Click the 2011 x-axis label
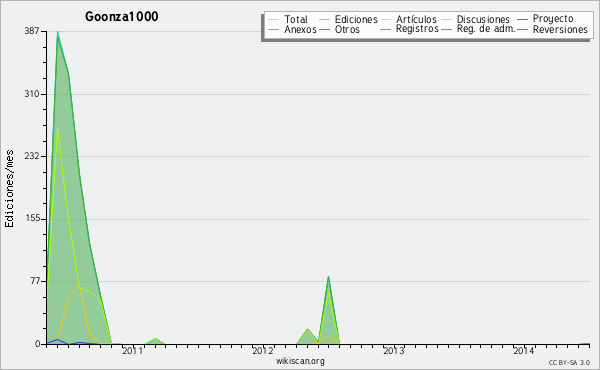This screenshot has height=370, width=600. pos(132,351)
